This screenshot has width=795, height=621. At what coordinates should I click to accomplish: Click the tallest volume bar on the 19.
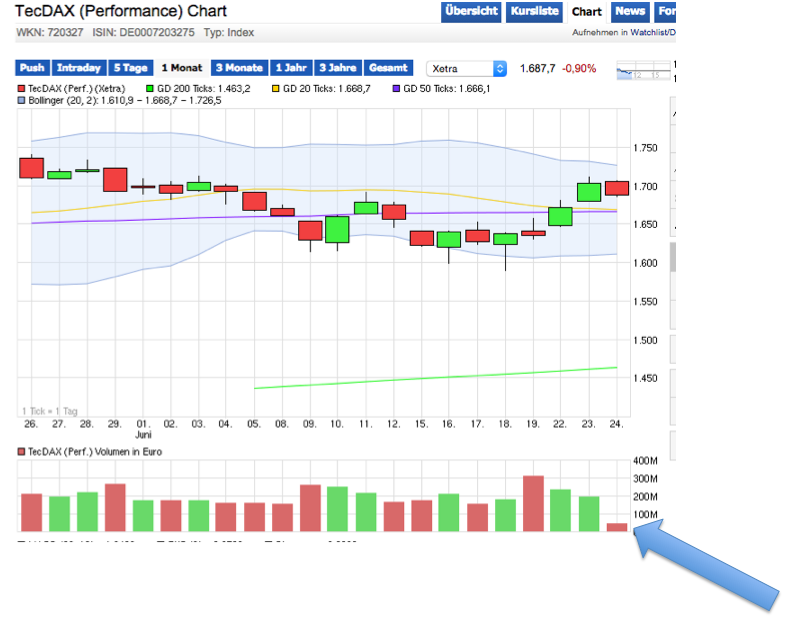point(533,503)
